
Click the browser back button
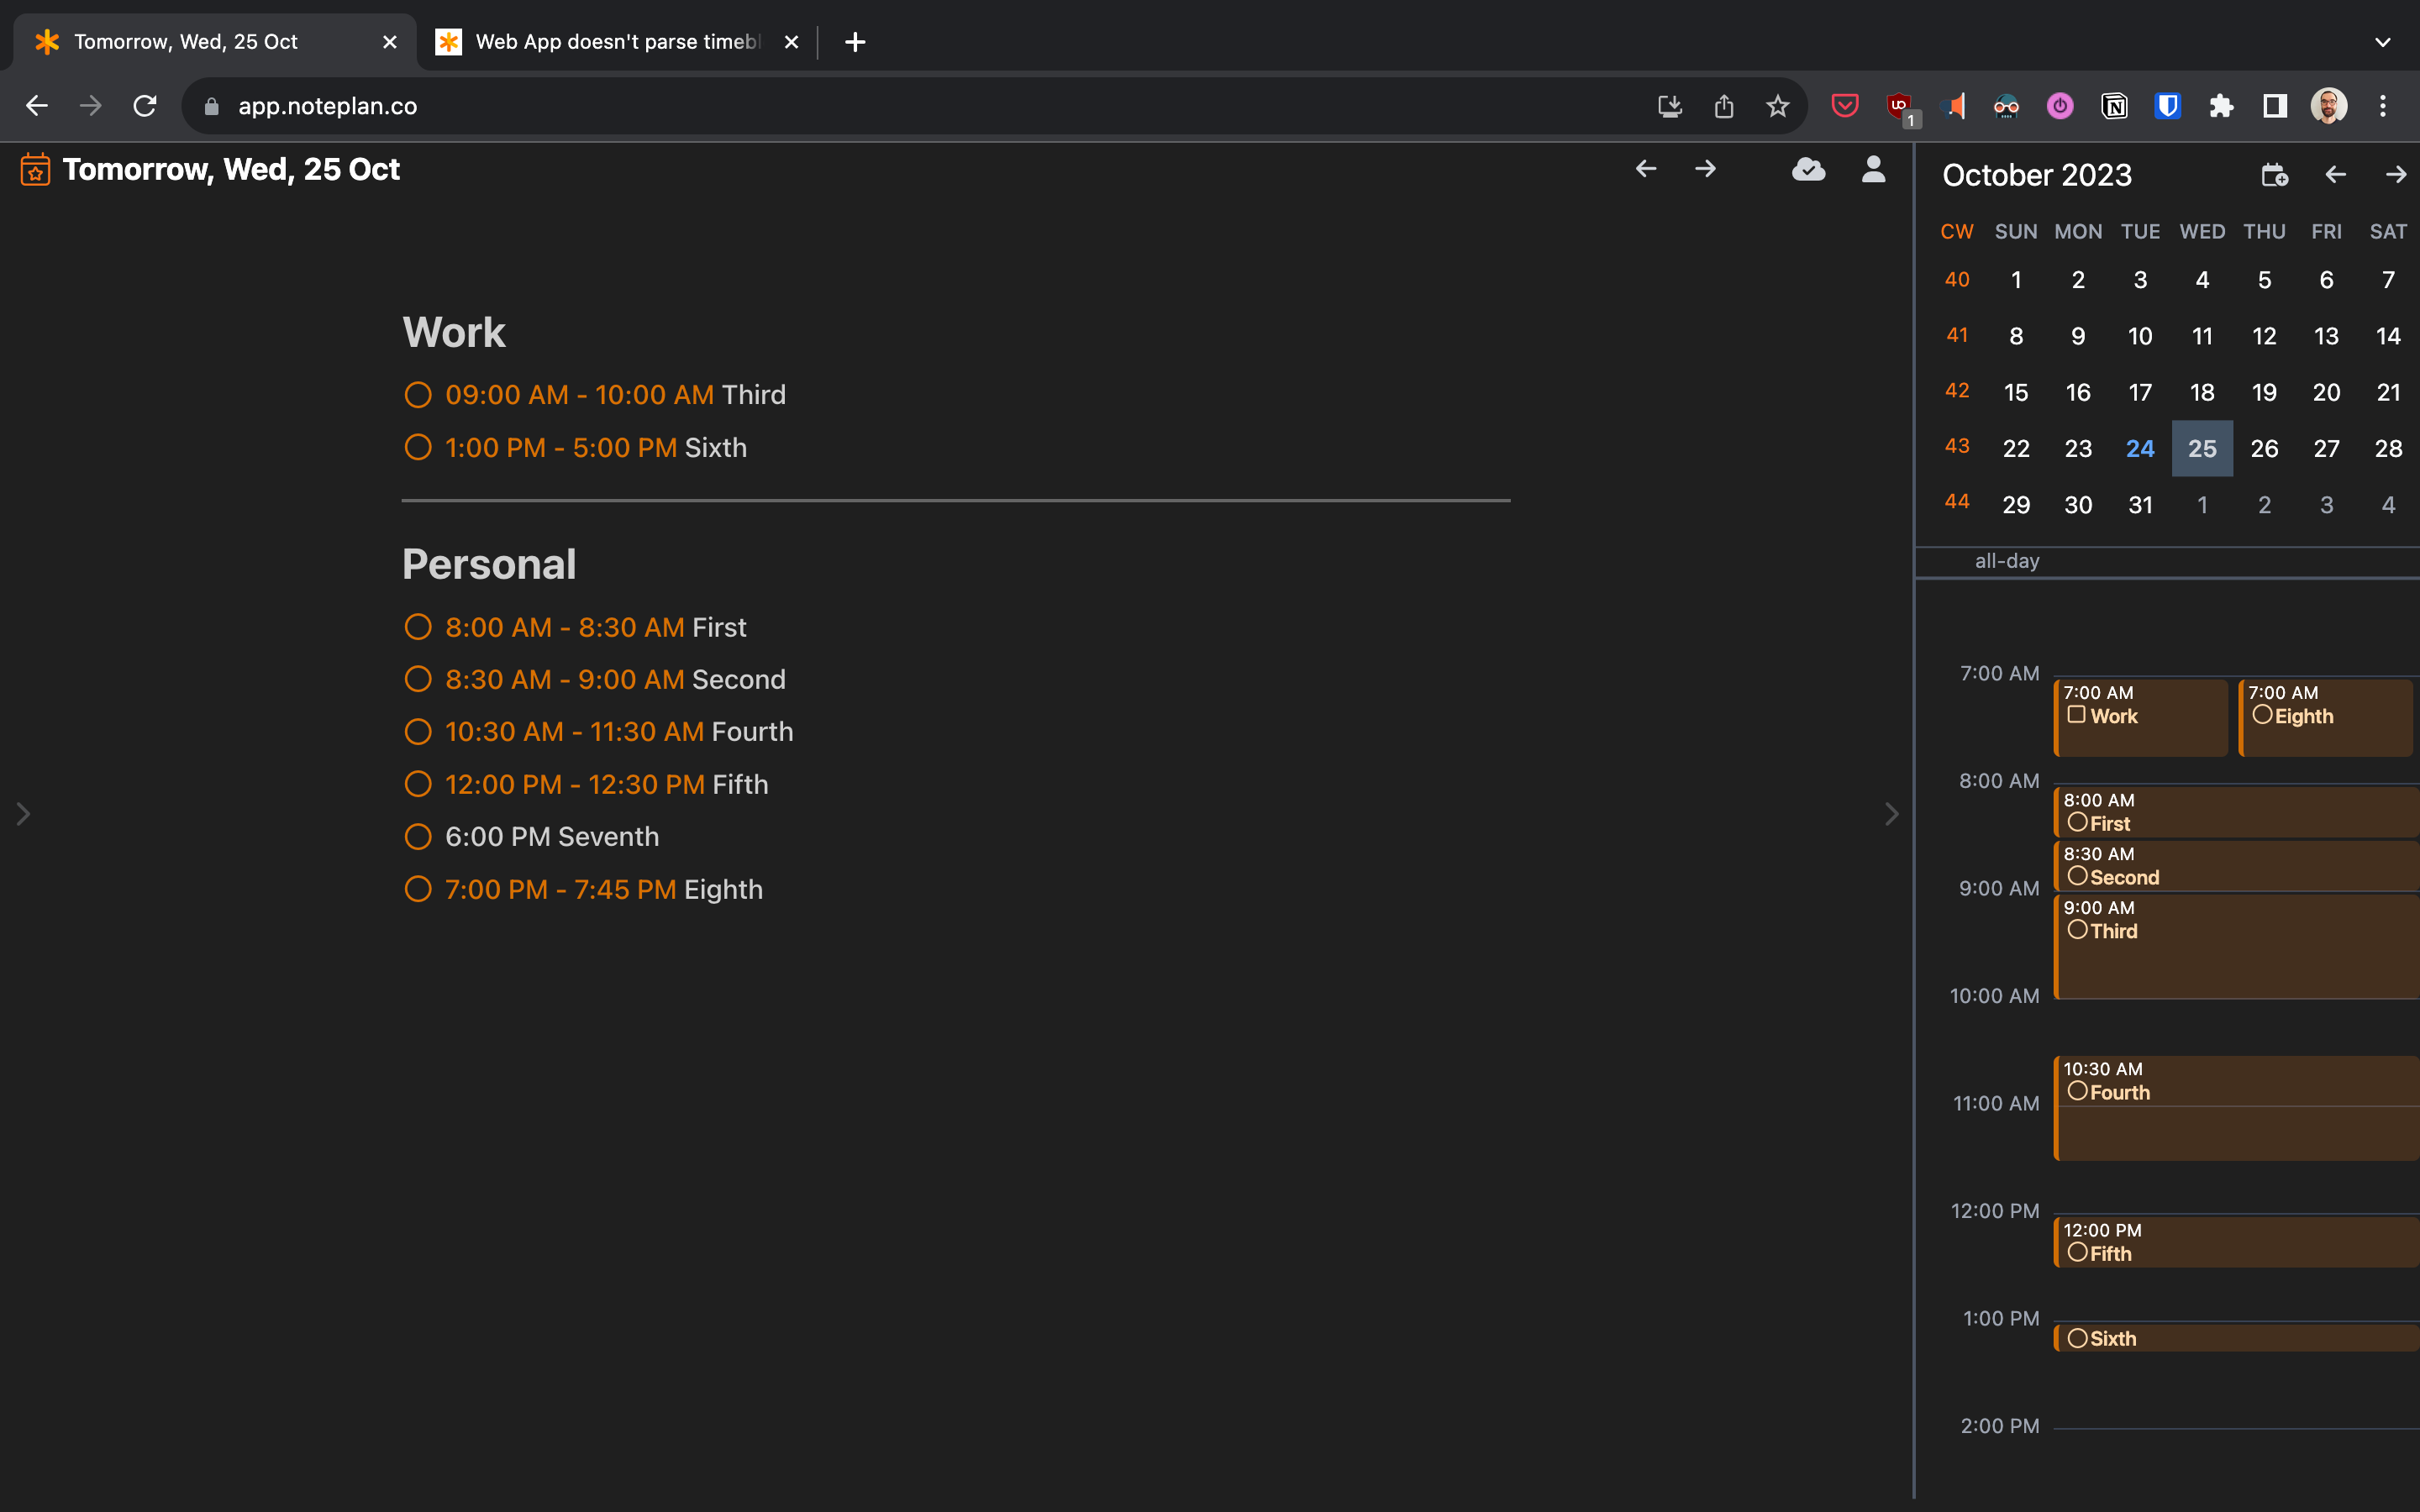pyautogui.click(x=37, y=106)
